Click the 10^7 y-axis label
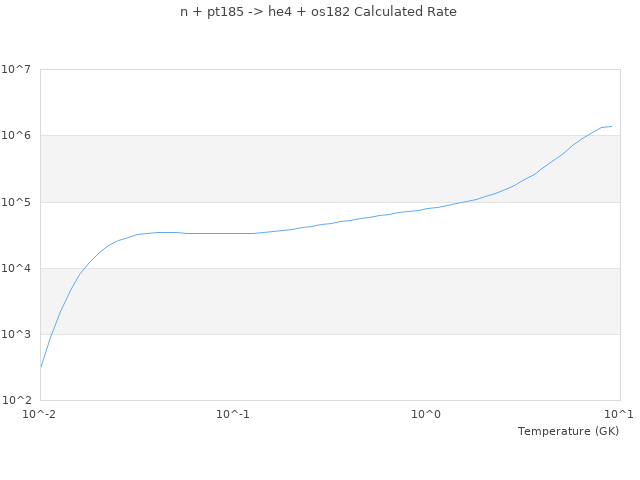Viewport: 640px width, 480px height. 17,70
